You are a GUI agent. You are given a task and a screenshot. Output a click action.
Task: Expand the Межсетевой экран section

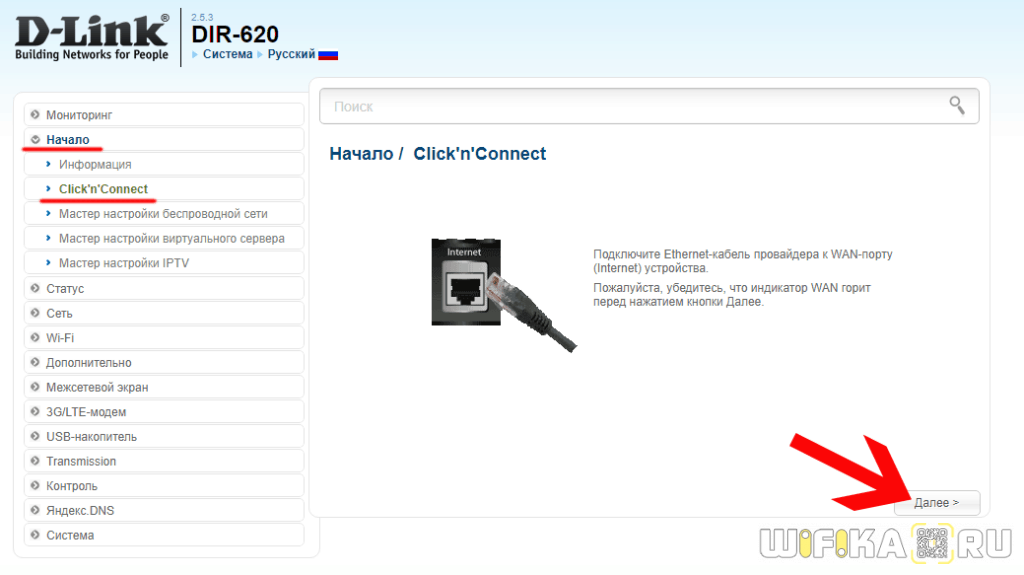pos(164,387)
